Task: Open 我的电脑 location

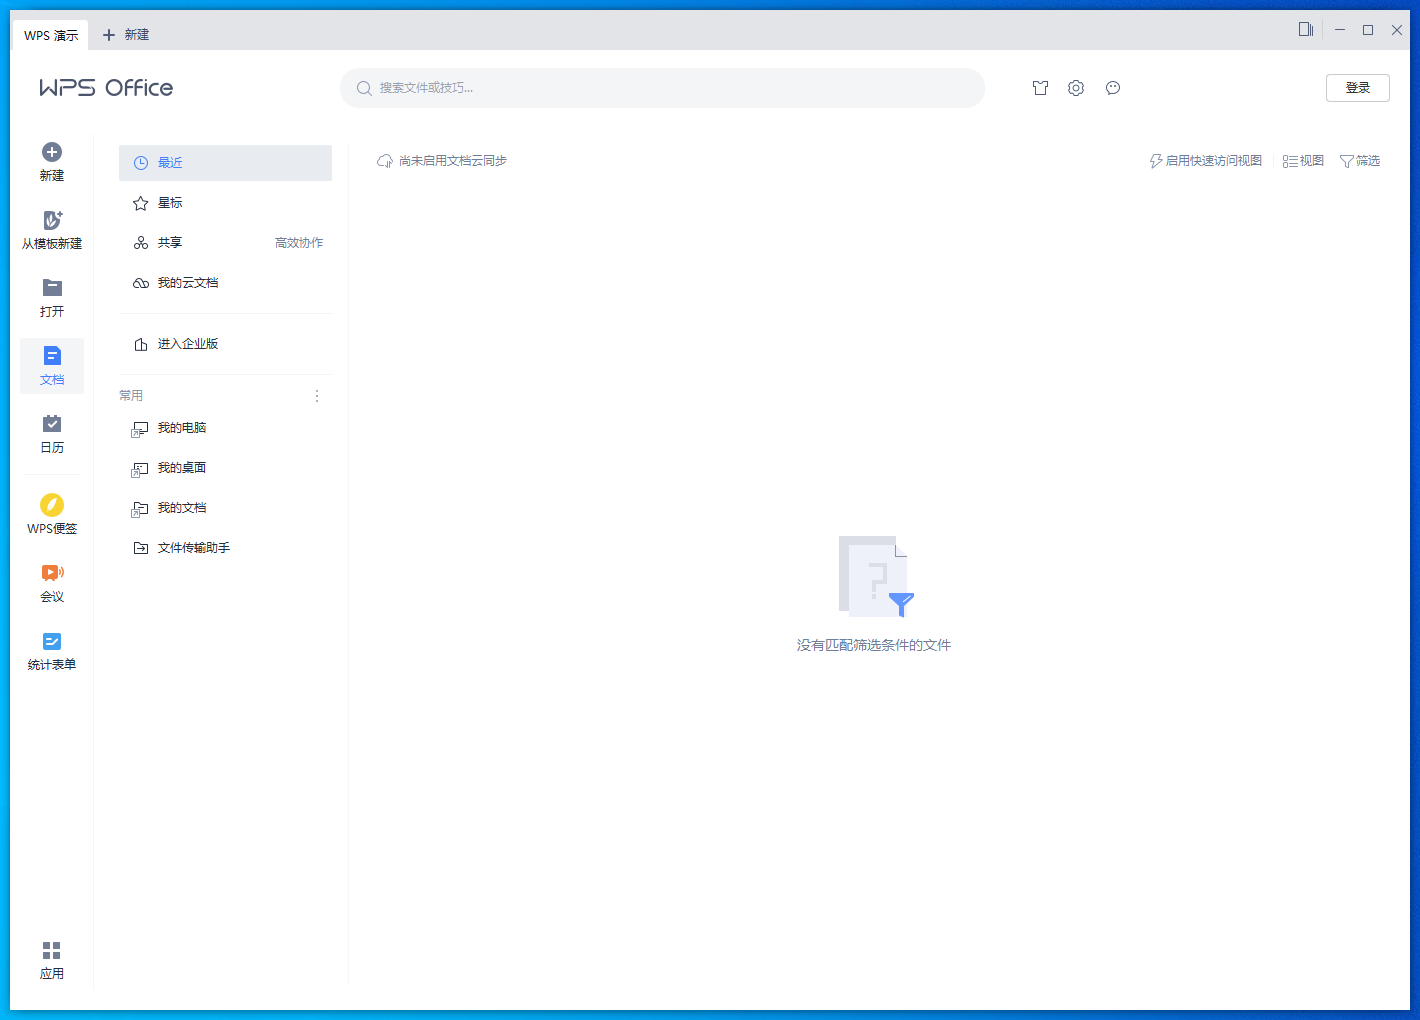Action: [225, 428]
